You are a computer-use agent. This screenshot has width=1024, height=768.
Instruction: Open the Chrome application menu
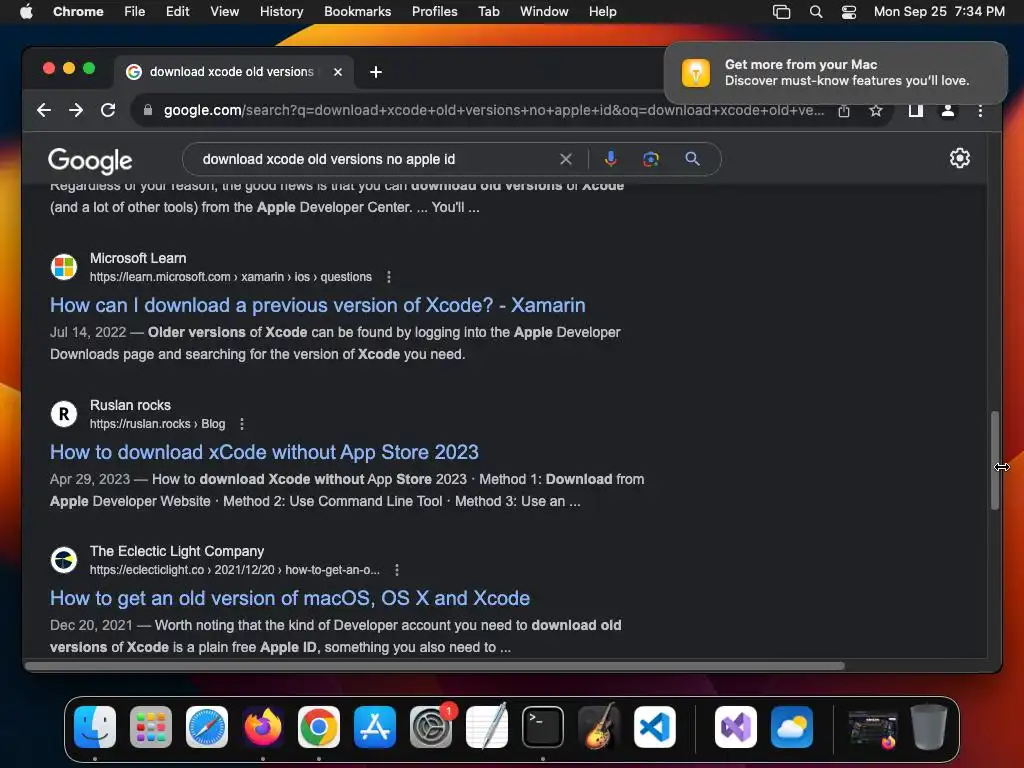(x=78, y=11)
